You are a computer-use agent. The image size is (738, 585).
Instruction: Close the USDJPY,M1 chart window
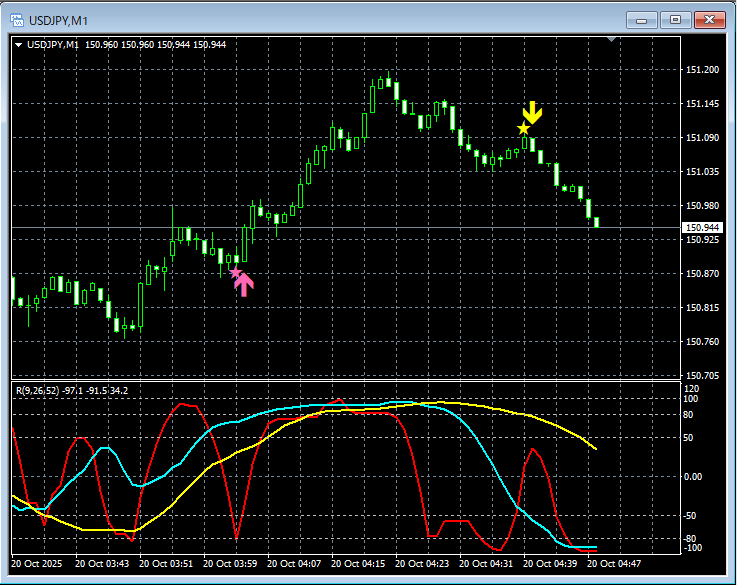[x=710, y=19]
